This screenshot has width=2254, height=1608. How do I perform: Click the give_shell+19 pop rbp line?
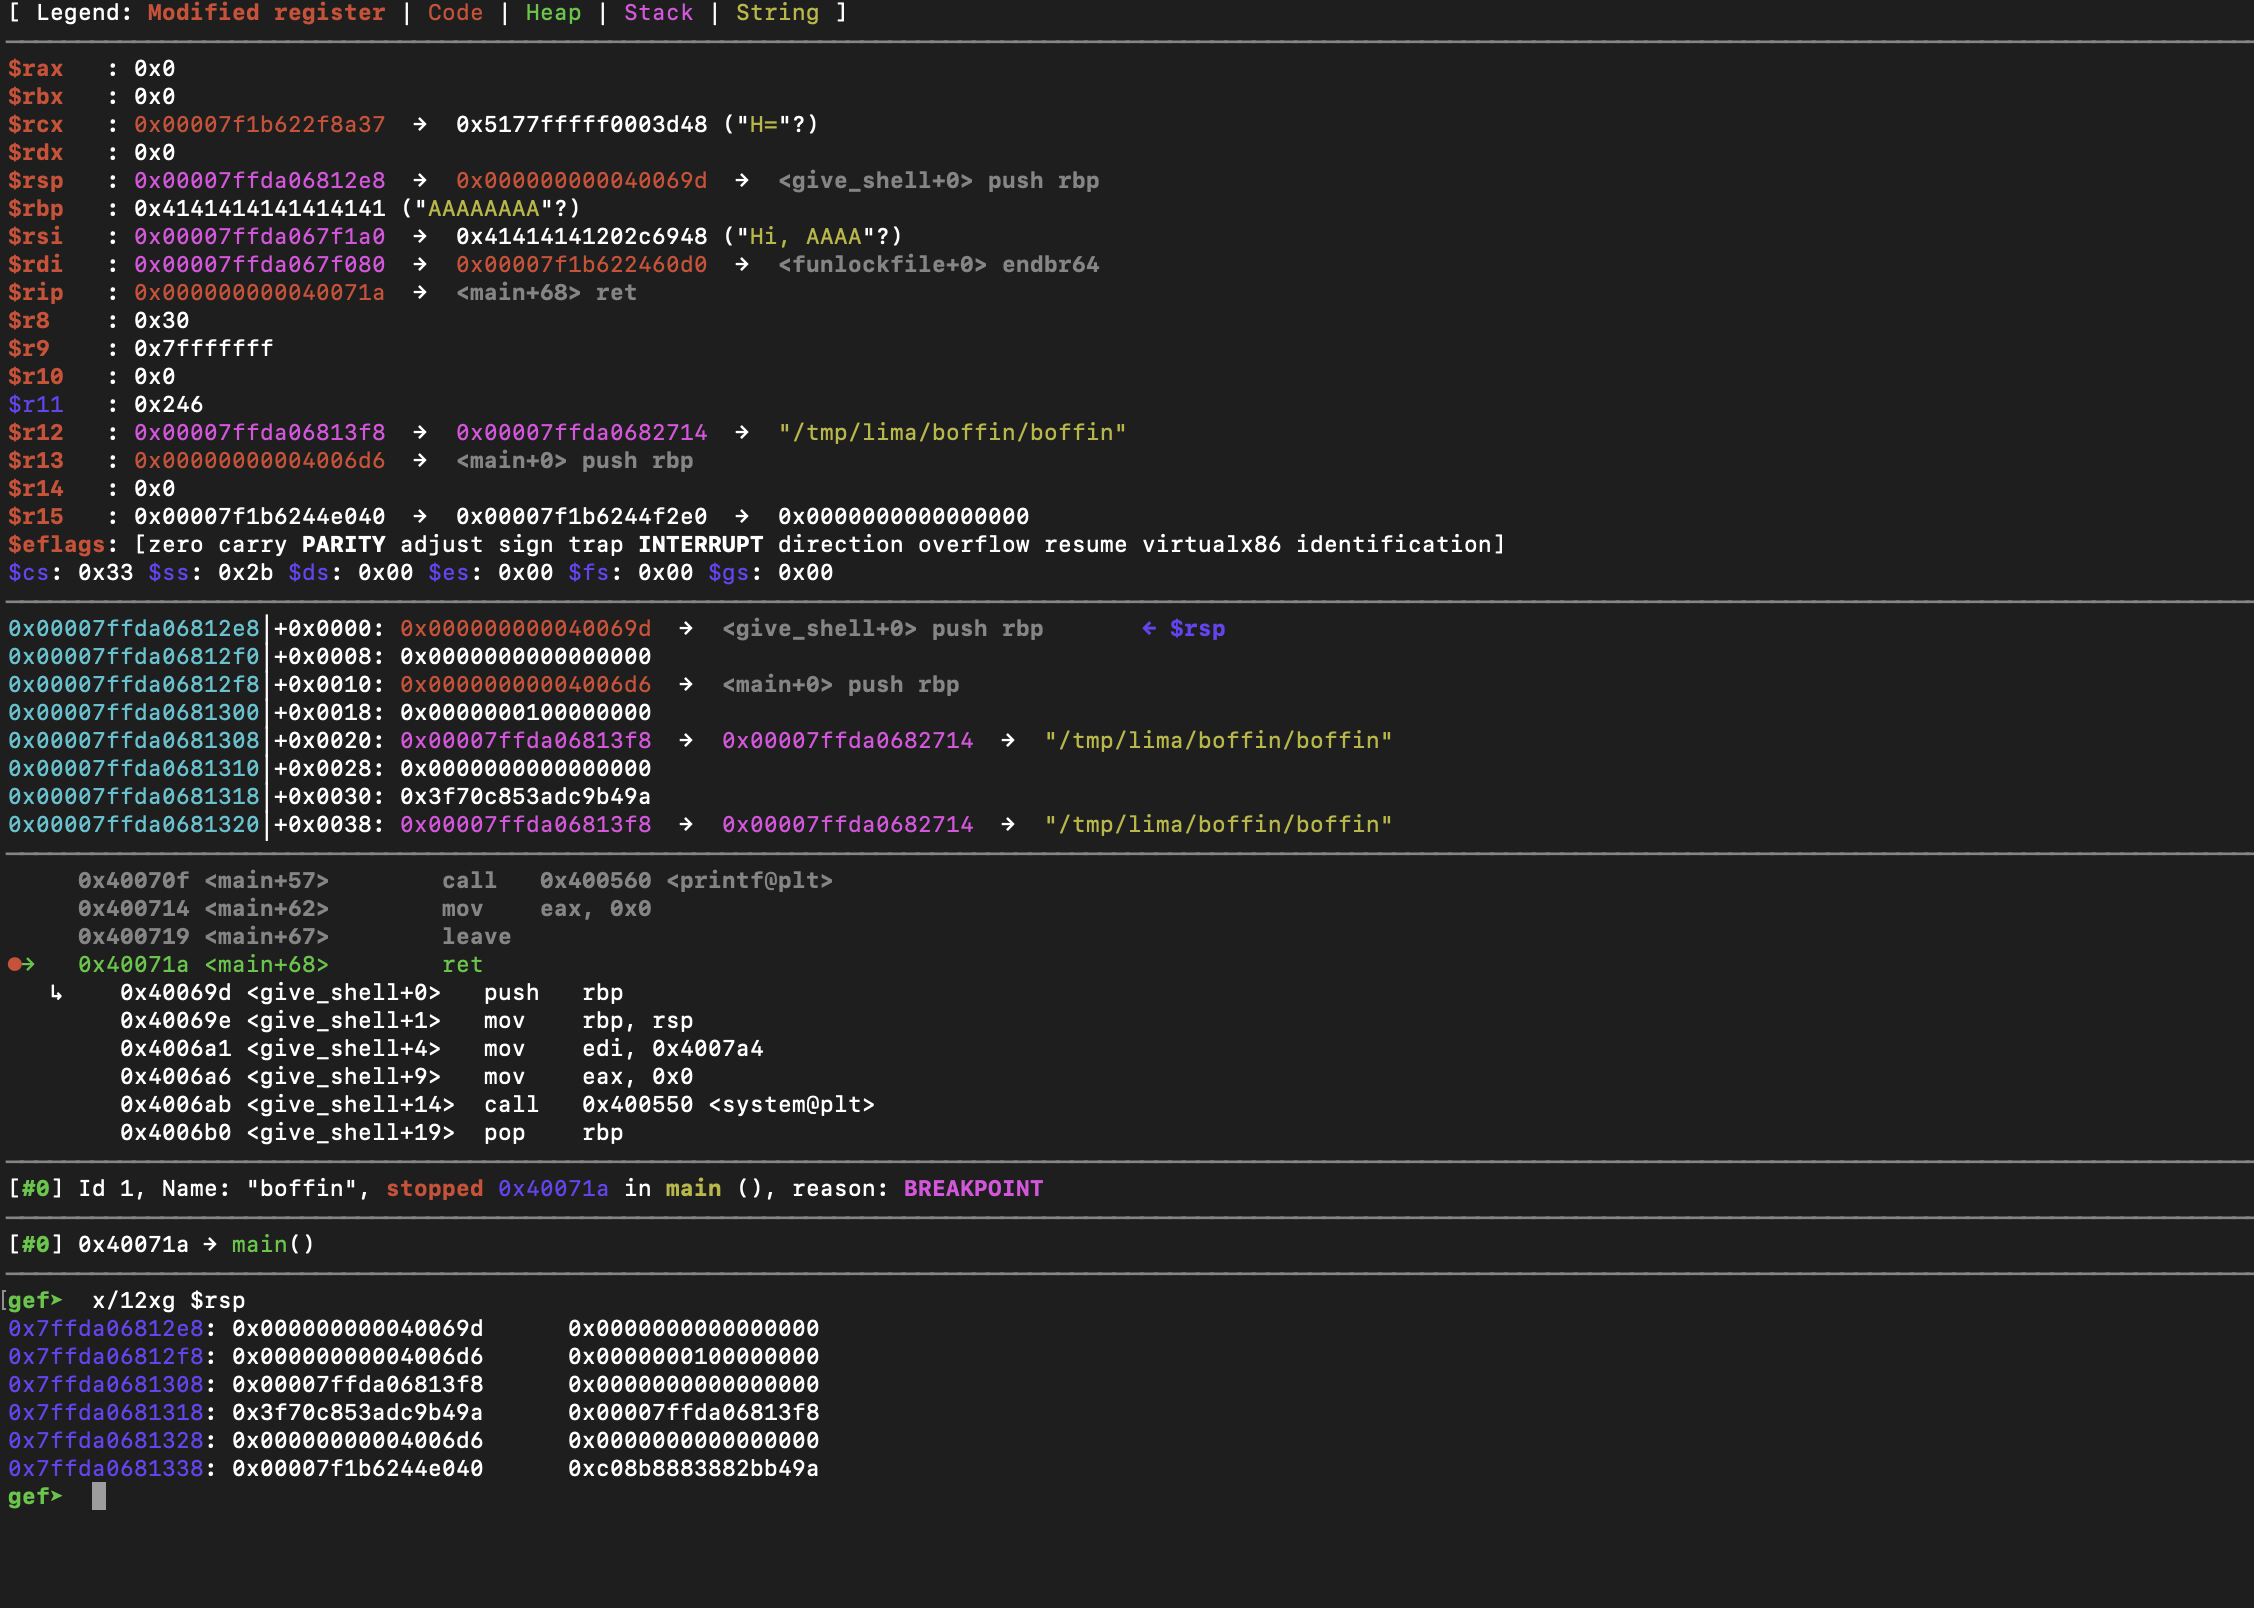point(372,1133)
